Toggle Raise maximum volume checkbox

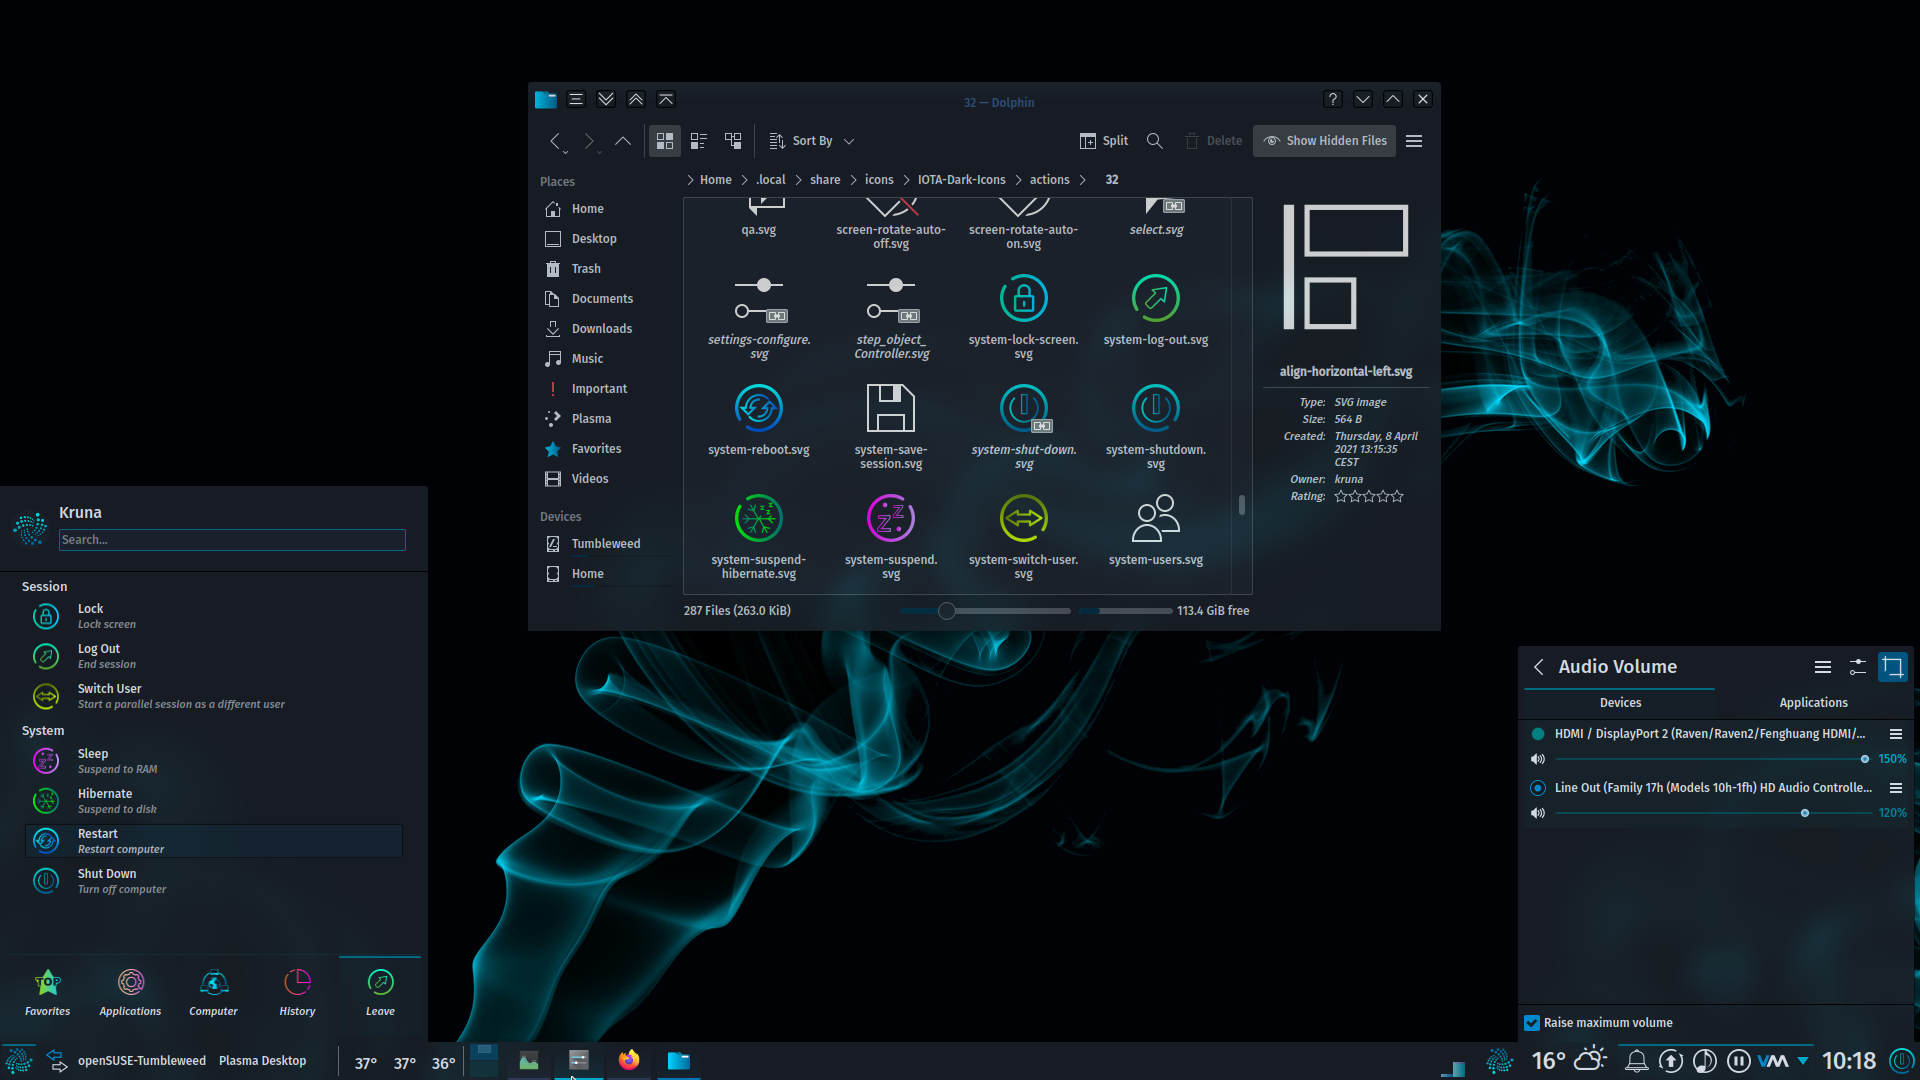[1532, 1023]
